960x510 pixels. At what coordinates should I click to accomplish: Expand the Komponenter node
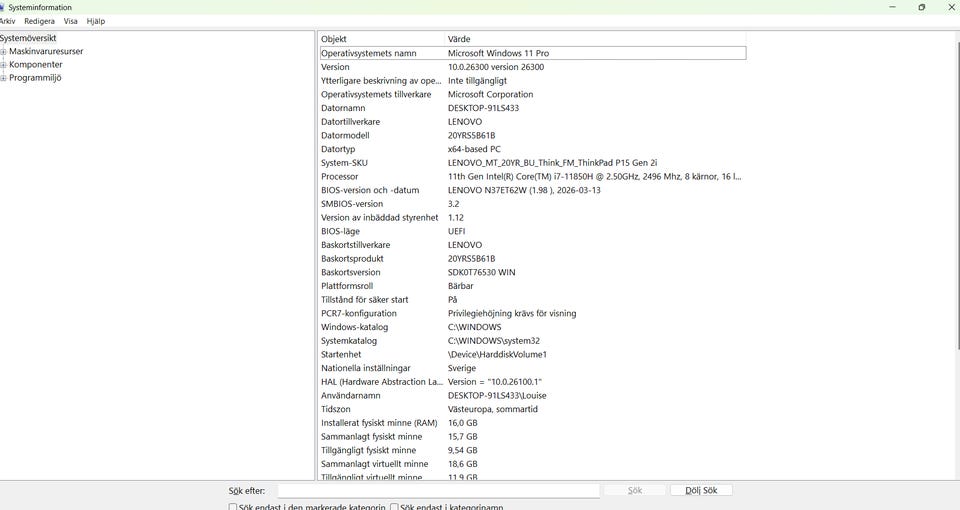click(x=3, y=65)
